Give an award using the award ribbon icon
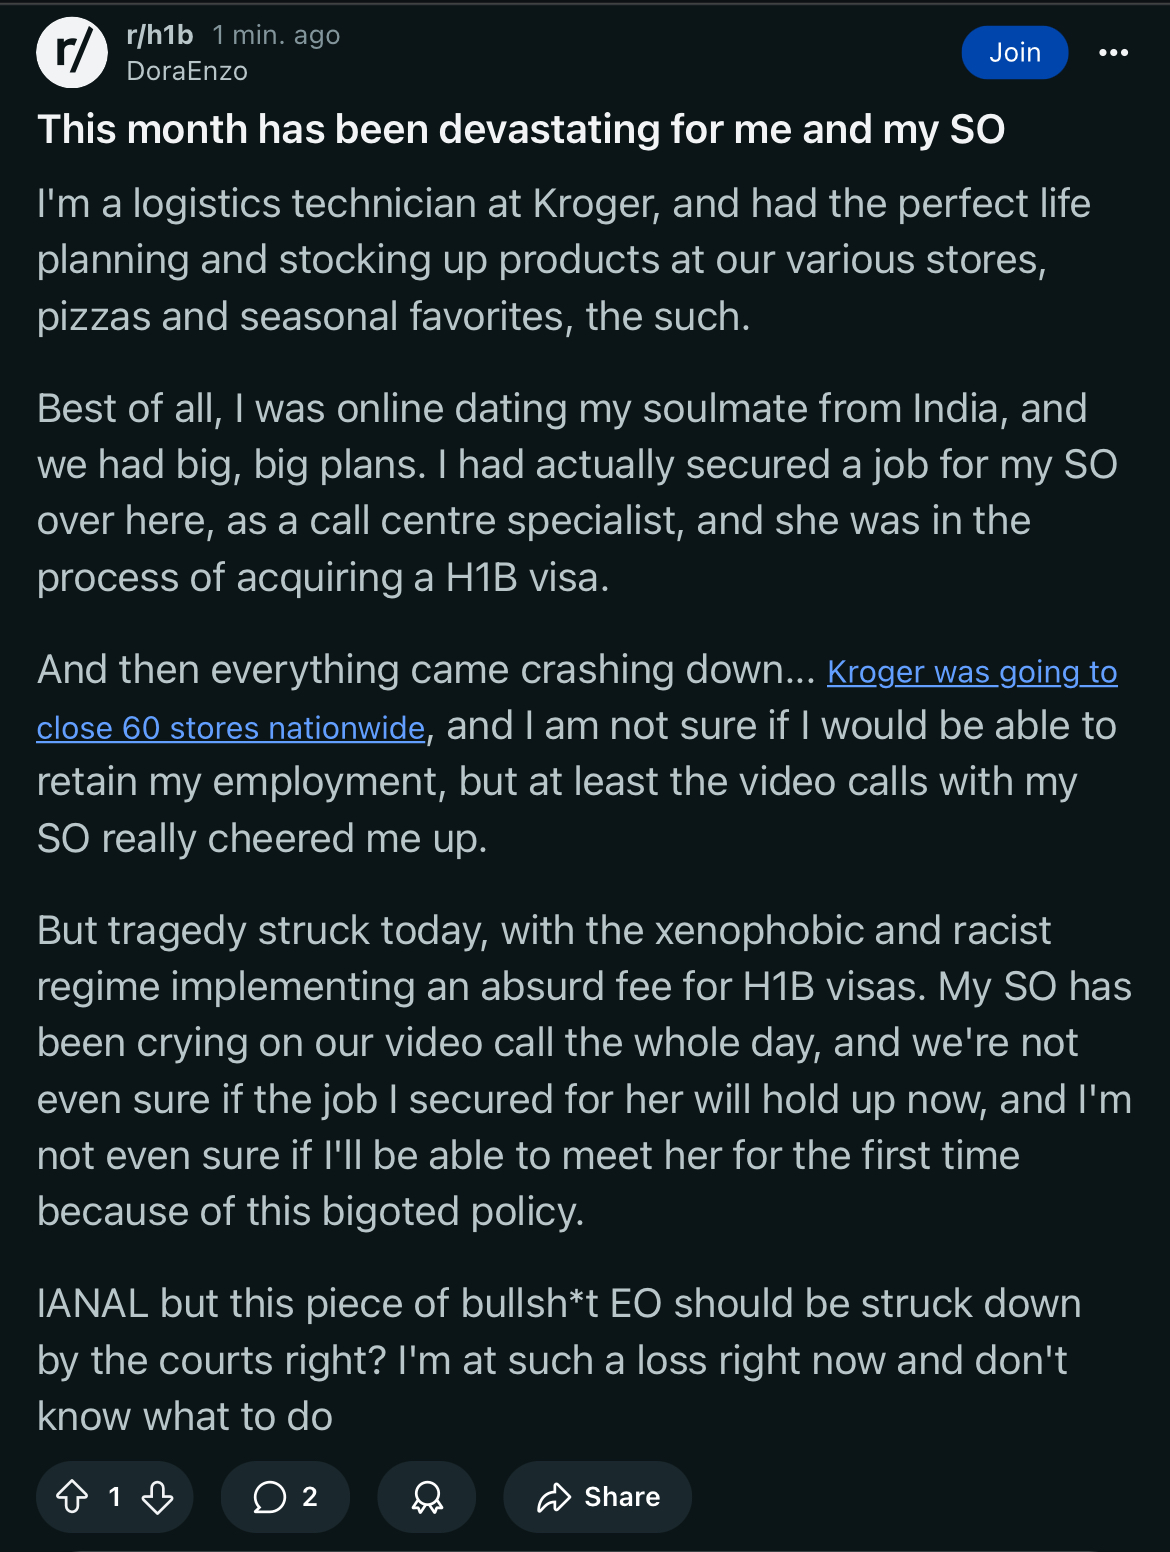 [x=427, y=1497]
